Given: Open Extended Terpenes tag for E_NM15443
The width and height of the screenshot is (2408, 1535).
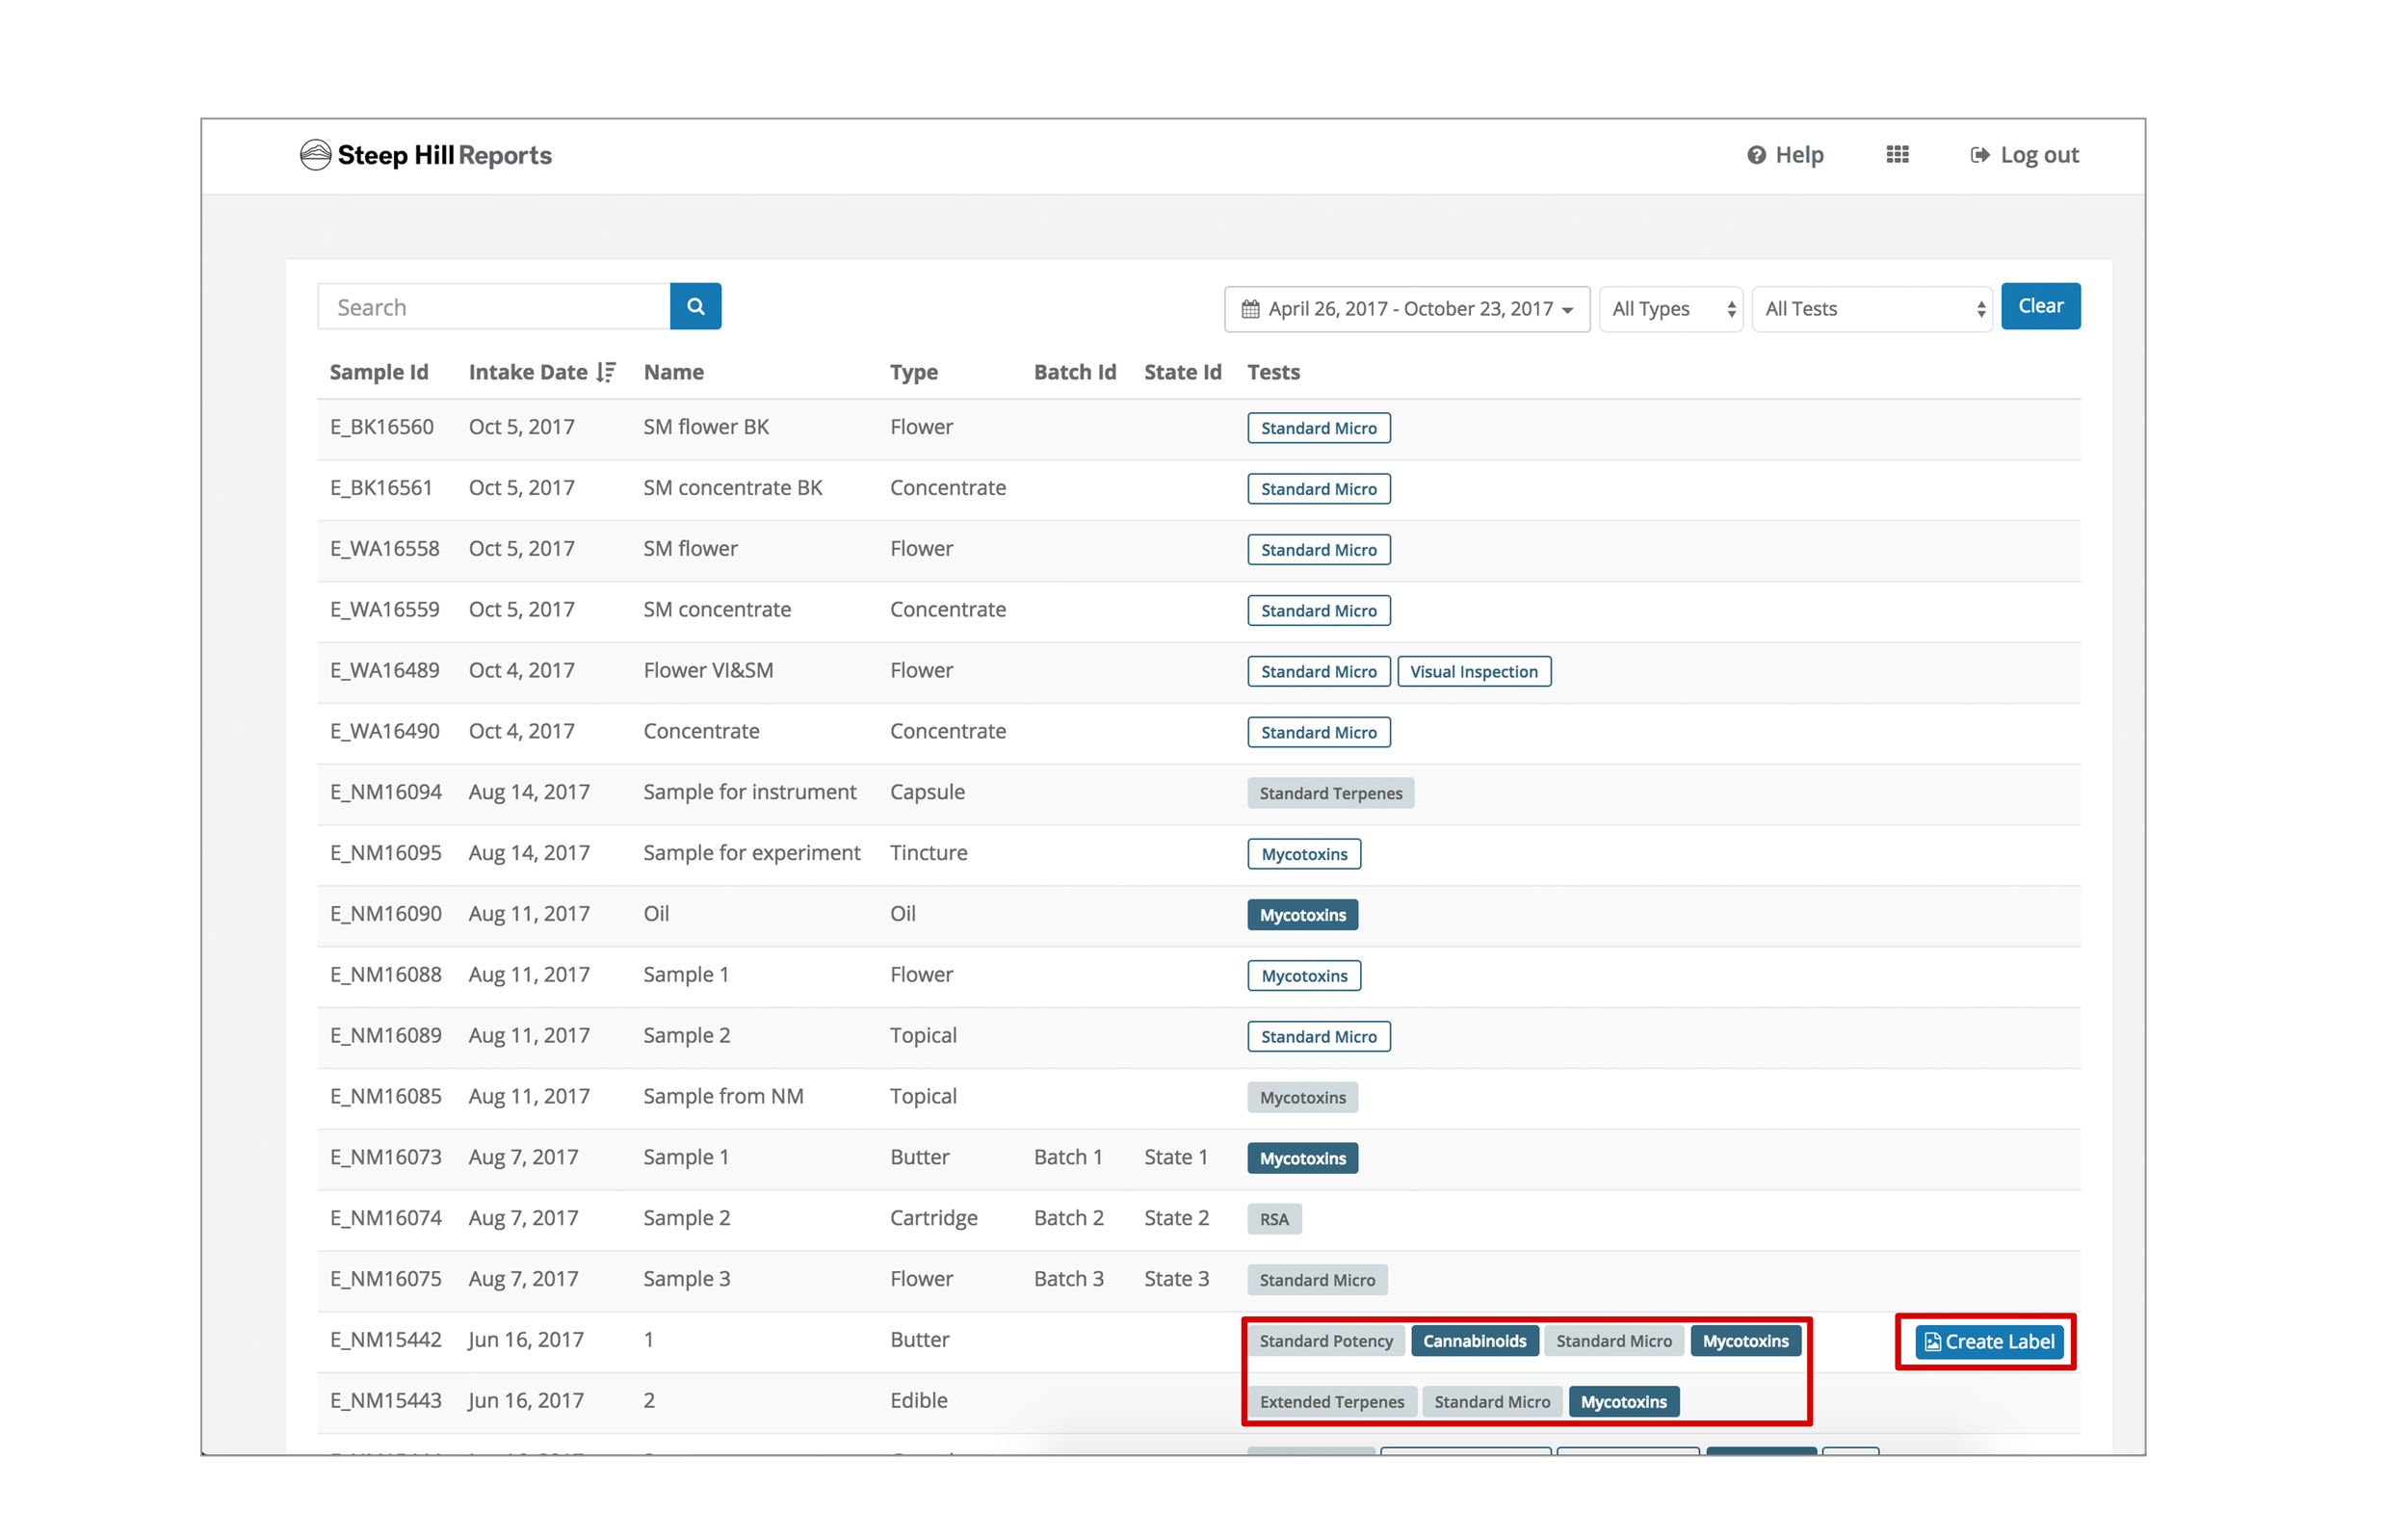Looking at the screenshot, I should click(x=1331, y=1402).
